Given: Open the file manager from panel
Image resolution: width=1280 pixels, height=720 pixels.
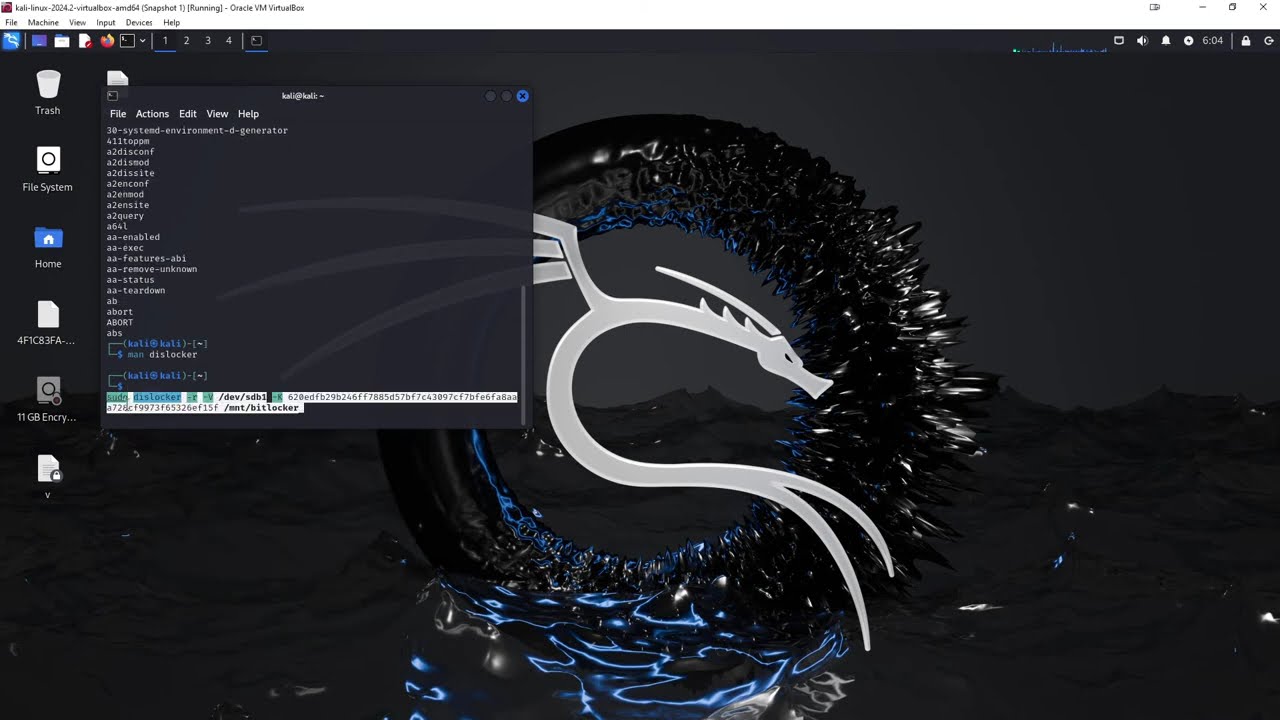Looking at the screenshot, I should (x=62, y=41).
